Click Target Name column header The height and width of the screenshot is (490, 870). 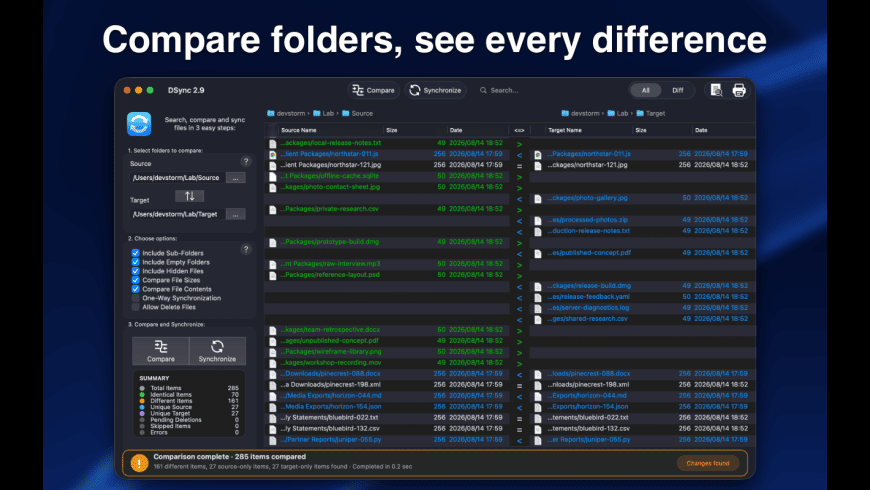click(x=565, y=130)
